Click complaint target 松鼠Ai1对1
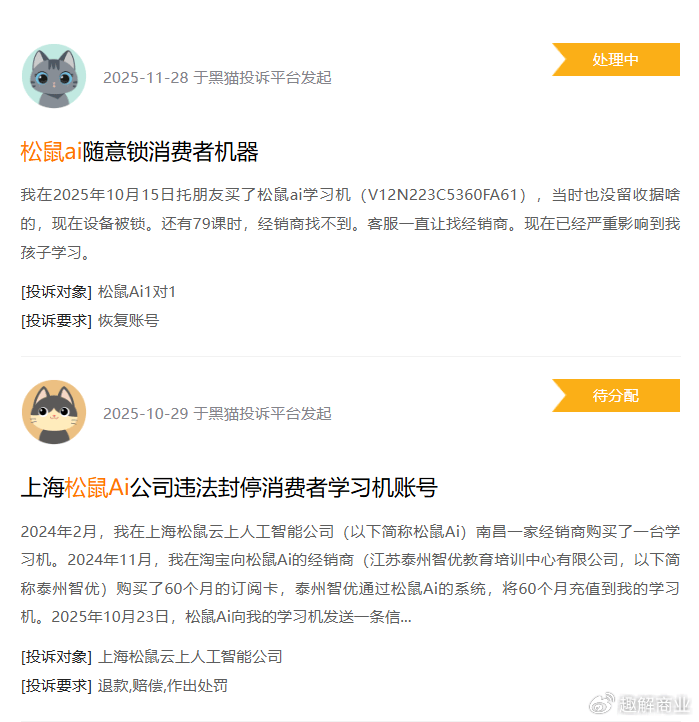This screenshot has height=722, width=699. tap(137, 292)
